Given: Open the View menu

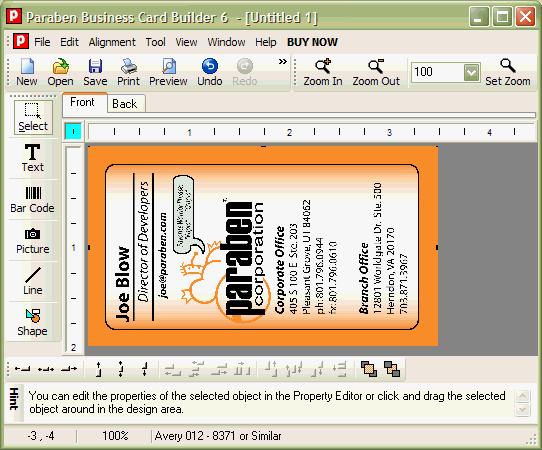Looking at the screenshot, I should pyautogui.click(x=186, y=42).
